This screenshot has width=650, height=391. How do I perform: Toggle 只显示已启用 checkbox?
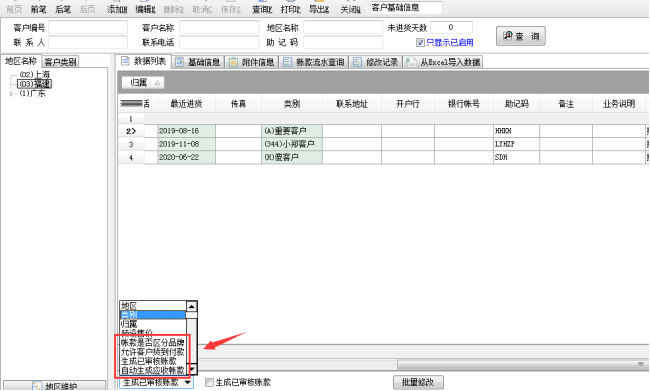(x=420, y=43)
